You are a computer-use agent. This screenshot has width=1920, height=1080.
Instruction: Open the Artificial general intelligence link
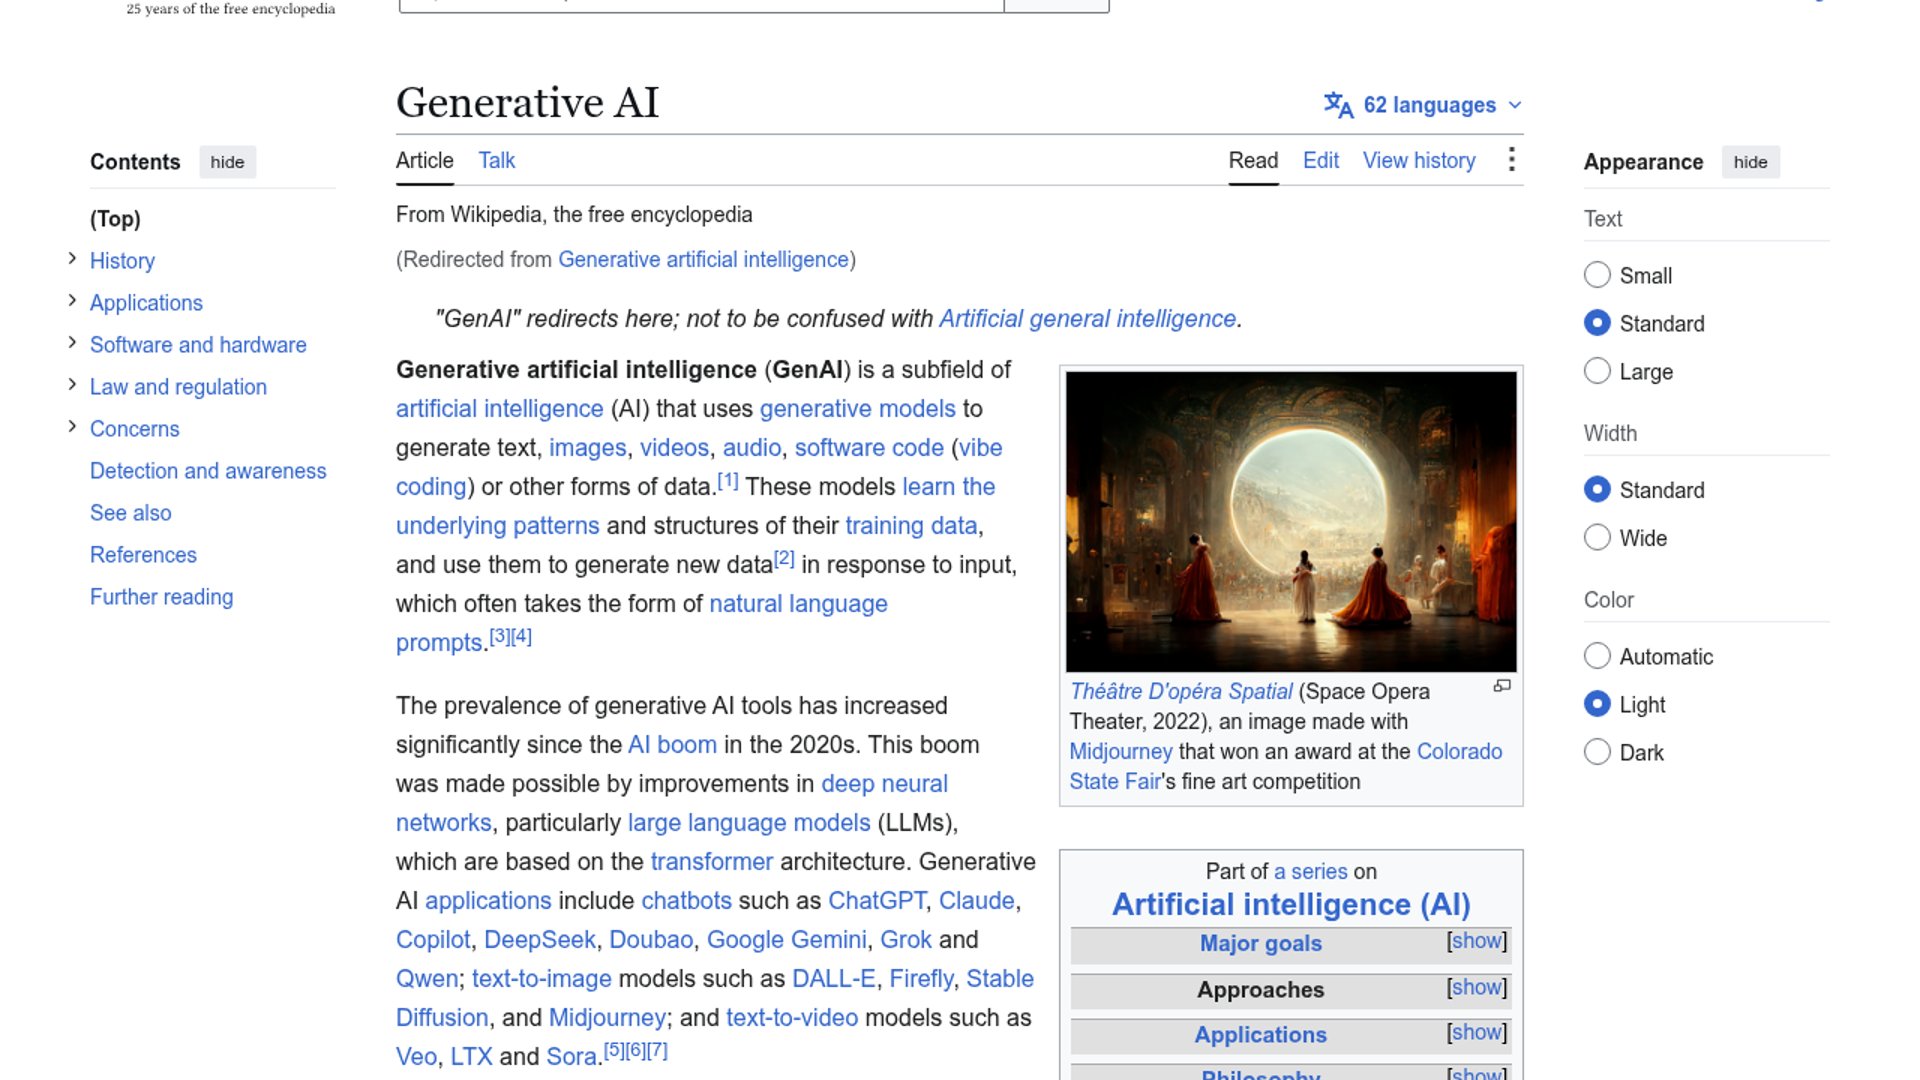tap(1088, 319)
